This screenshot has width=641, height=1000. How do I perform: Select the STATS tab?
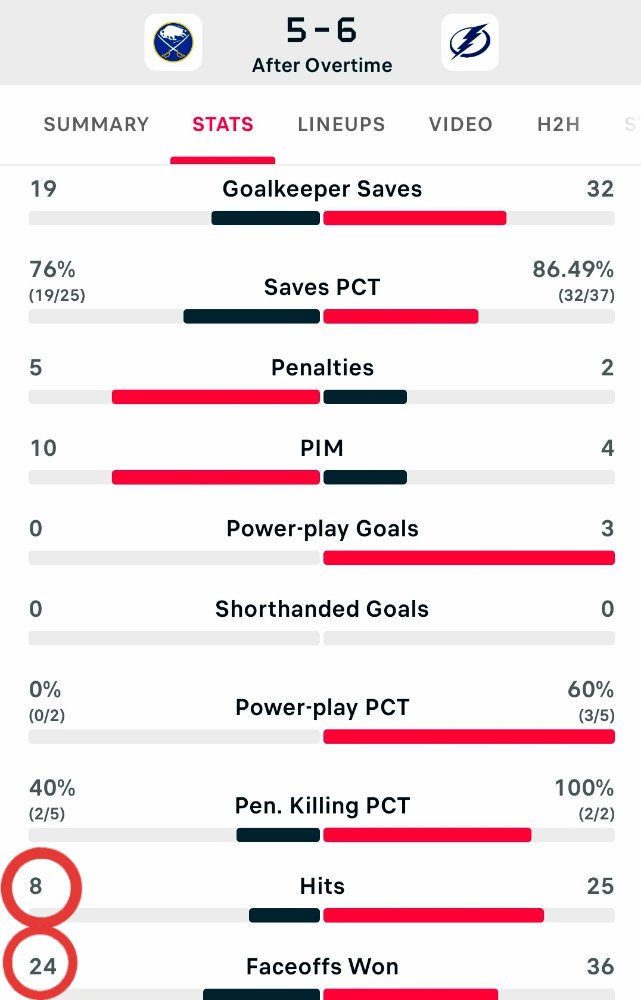223,124
